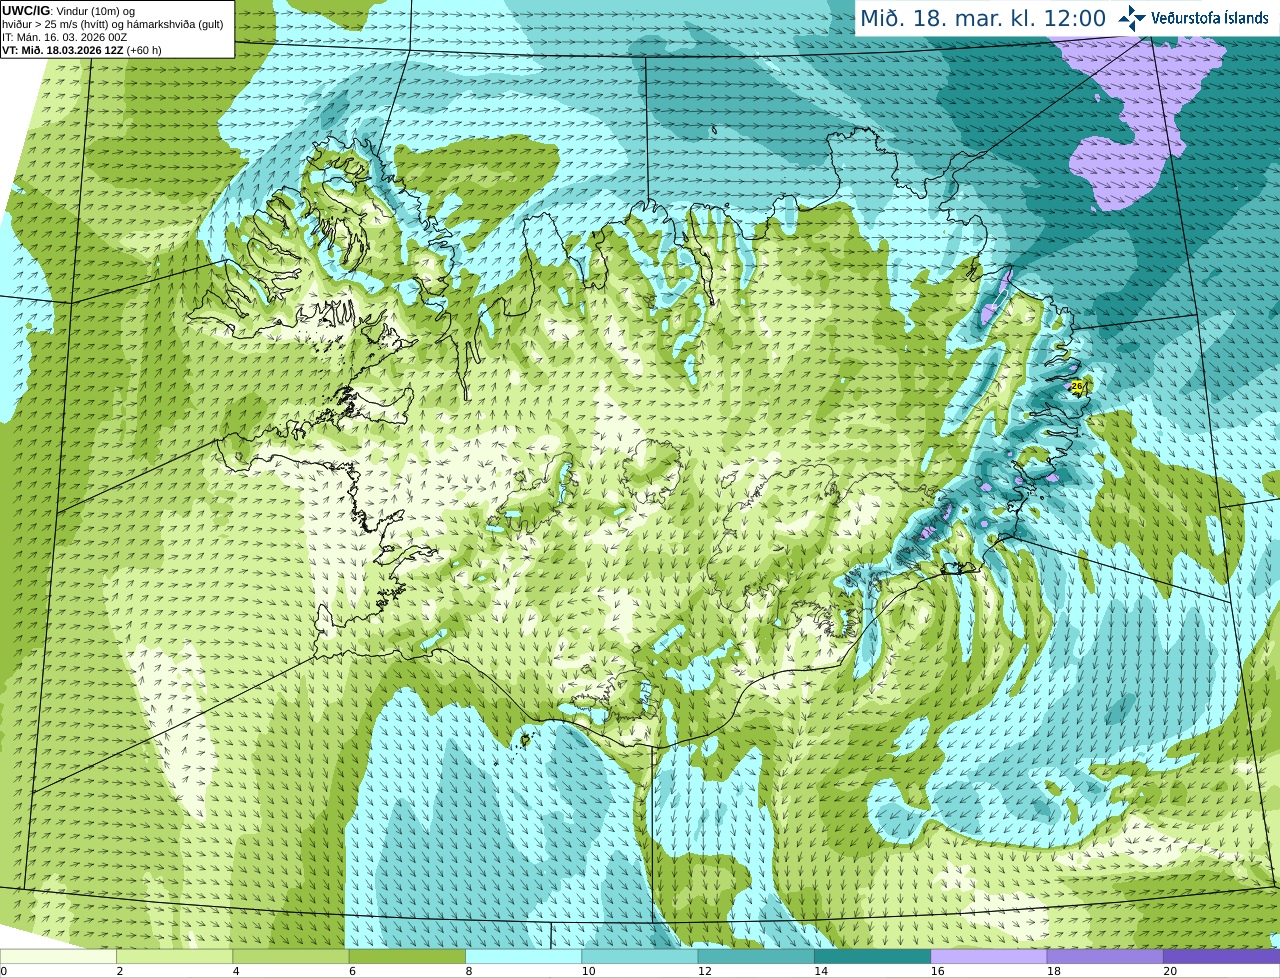Pick the teal legend swatch between 12 and 14

click(x=756, y=956)
